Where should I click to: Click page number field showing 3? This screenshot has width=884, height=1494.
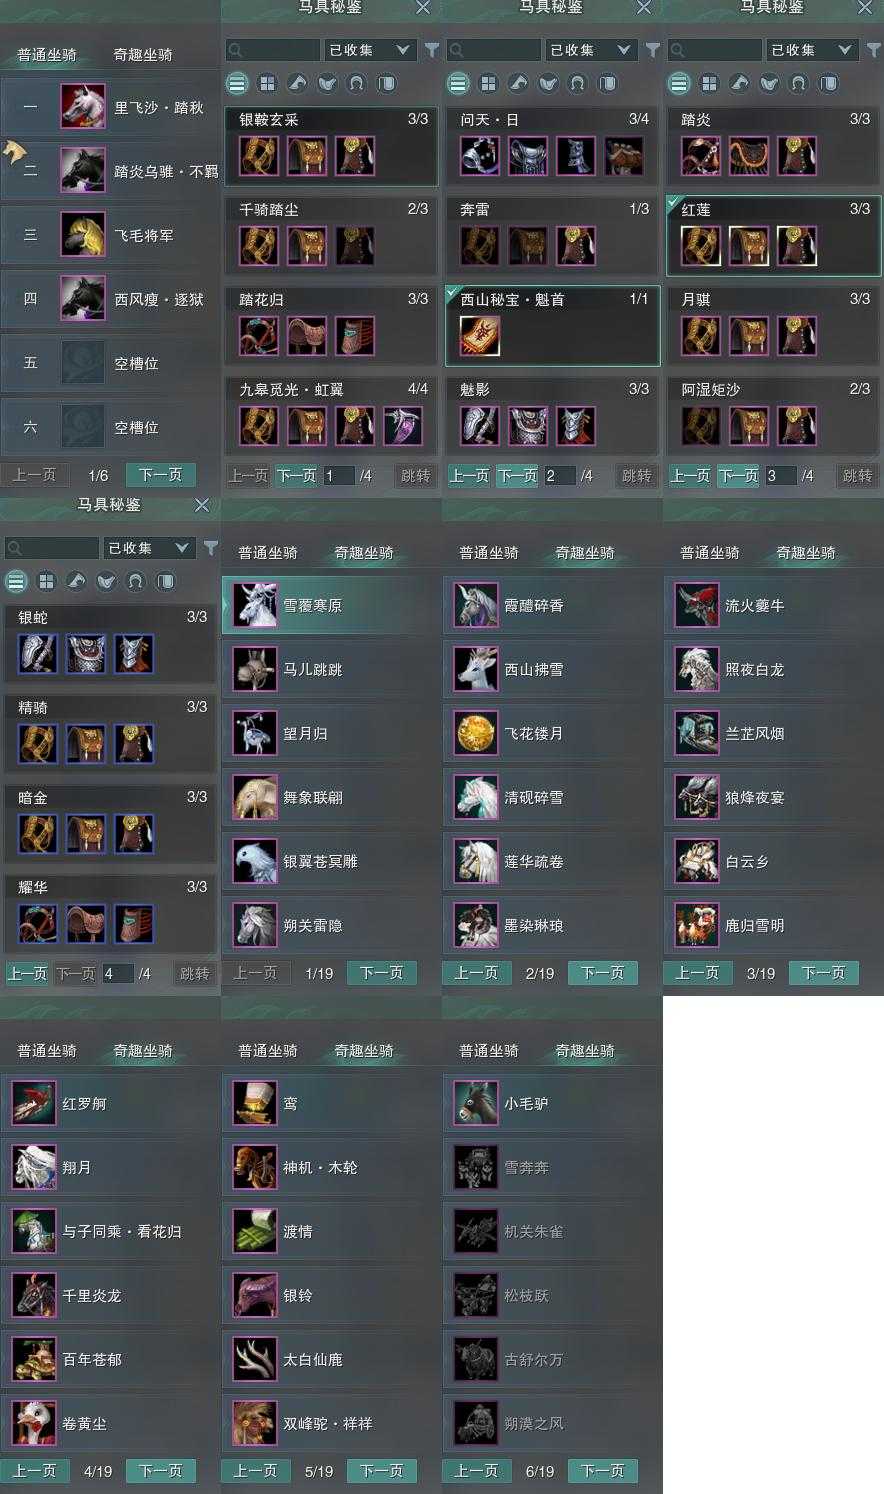(781, 476)
